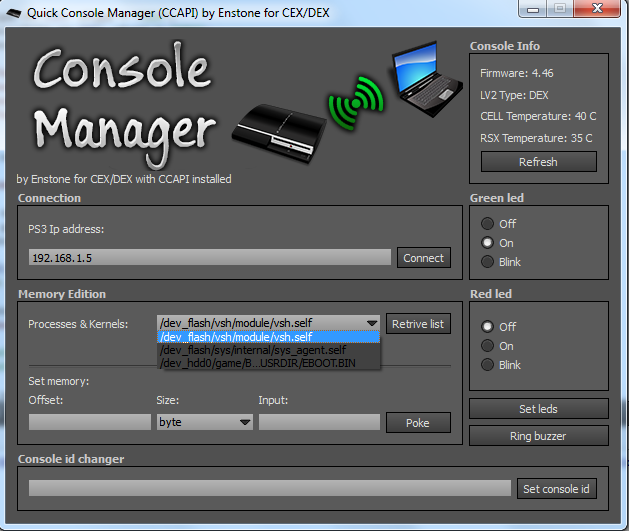Click the laptop image in header

(x=426, y=79)
